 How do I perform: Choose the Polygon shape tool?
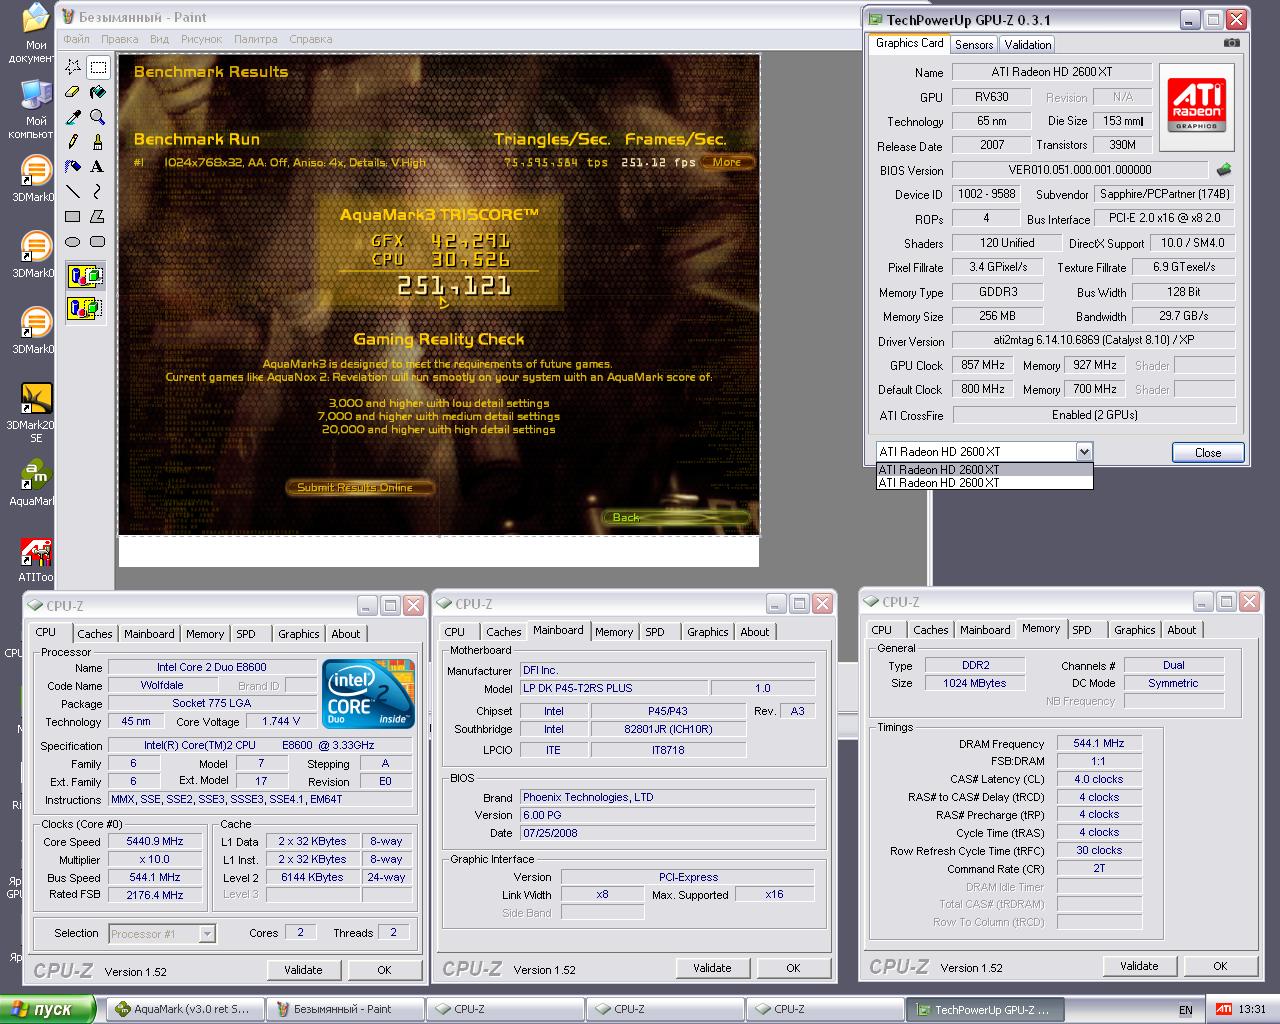click(98, 216)
